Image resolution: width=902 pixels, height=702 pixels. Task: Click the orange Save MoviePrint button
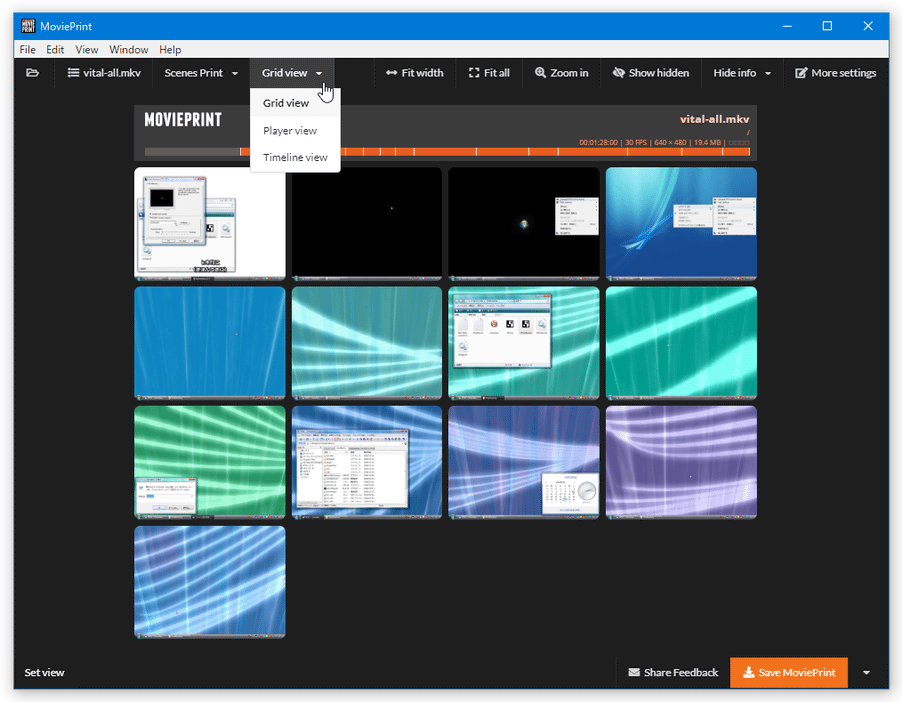pos(789,672)
